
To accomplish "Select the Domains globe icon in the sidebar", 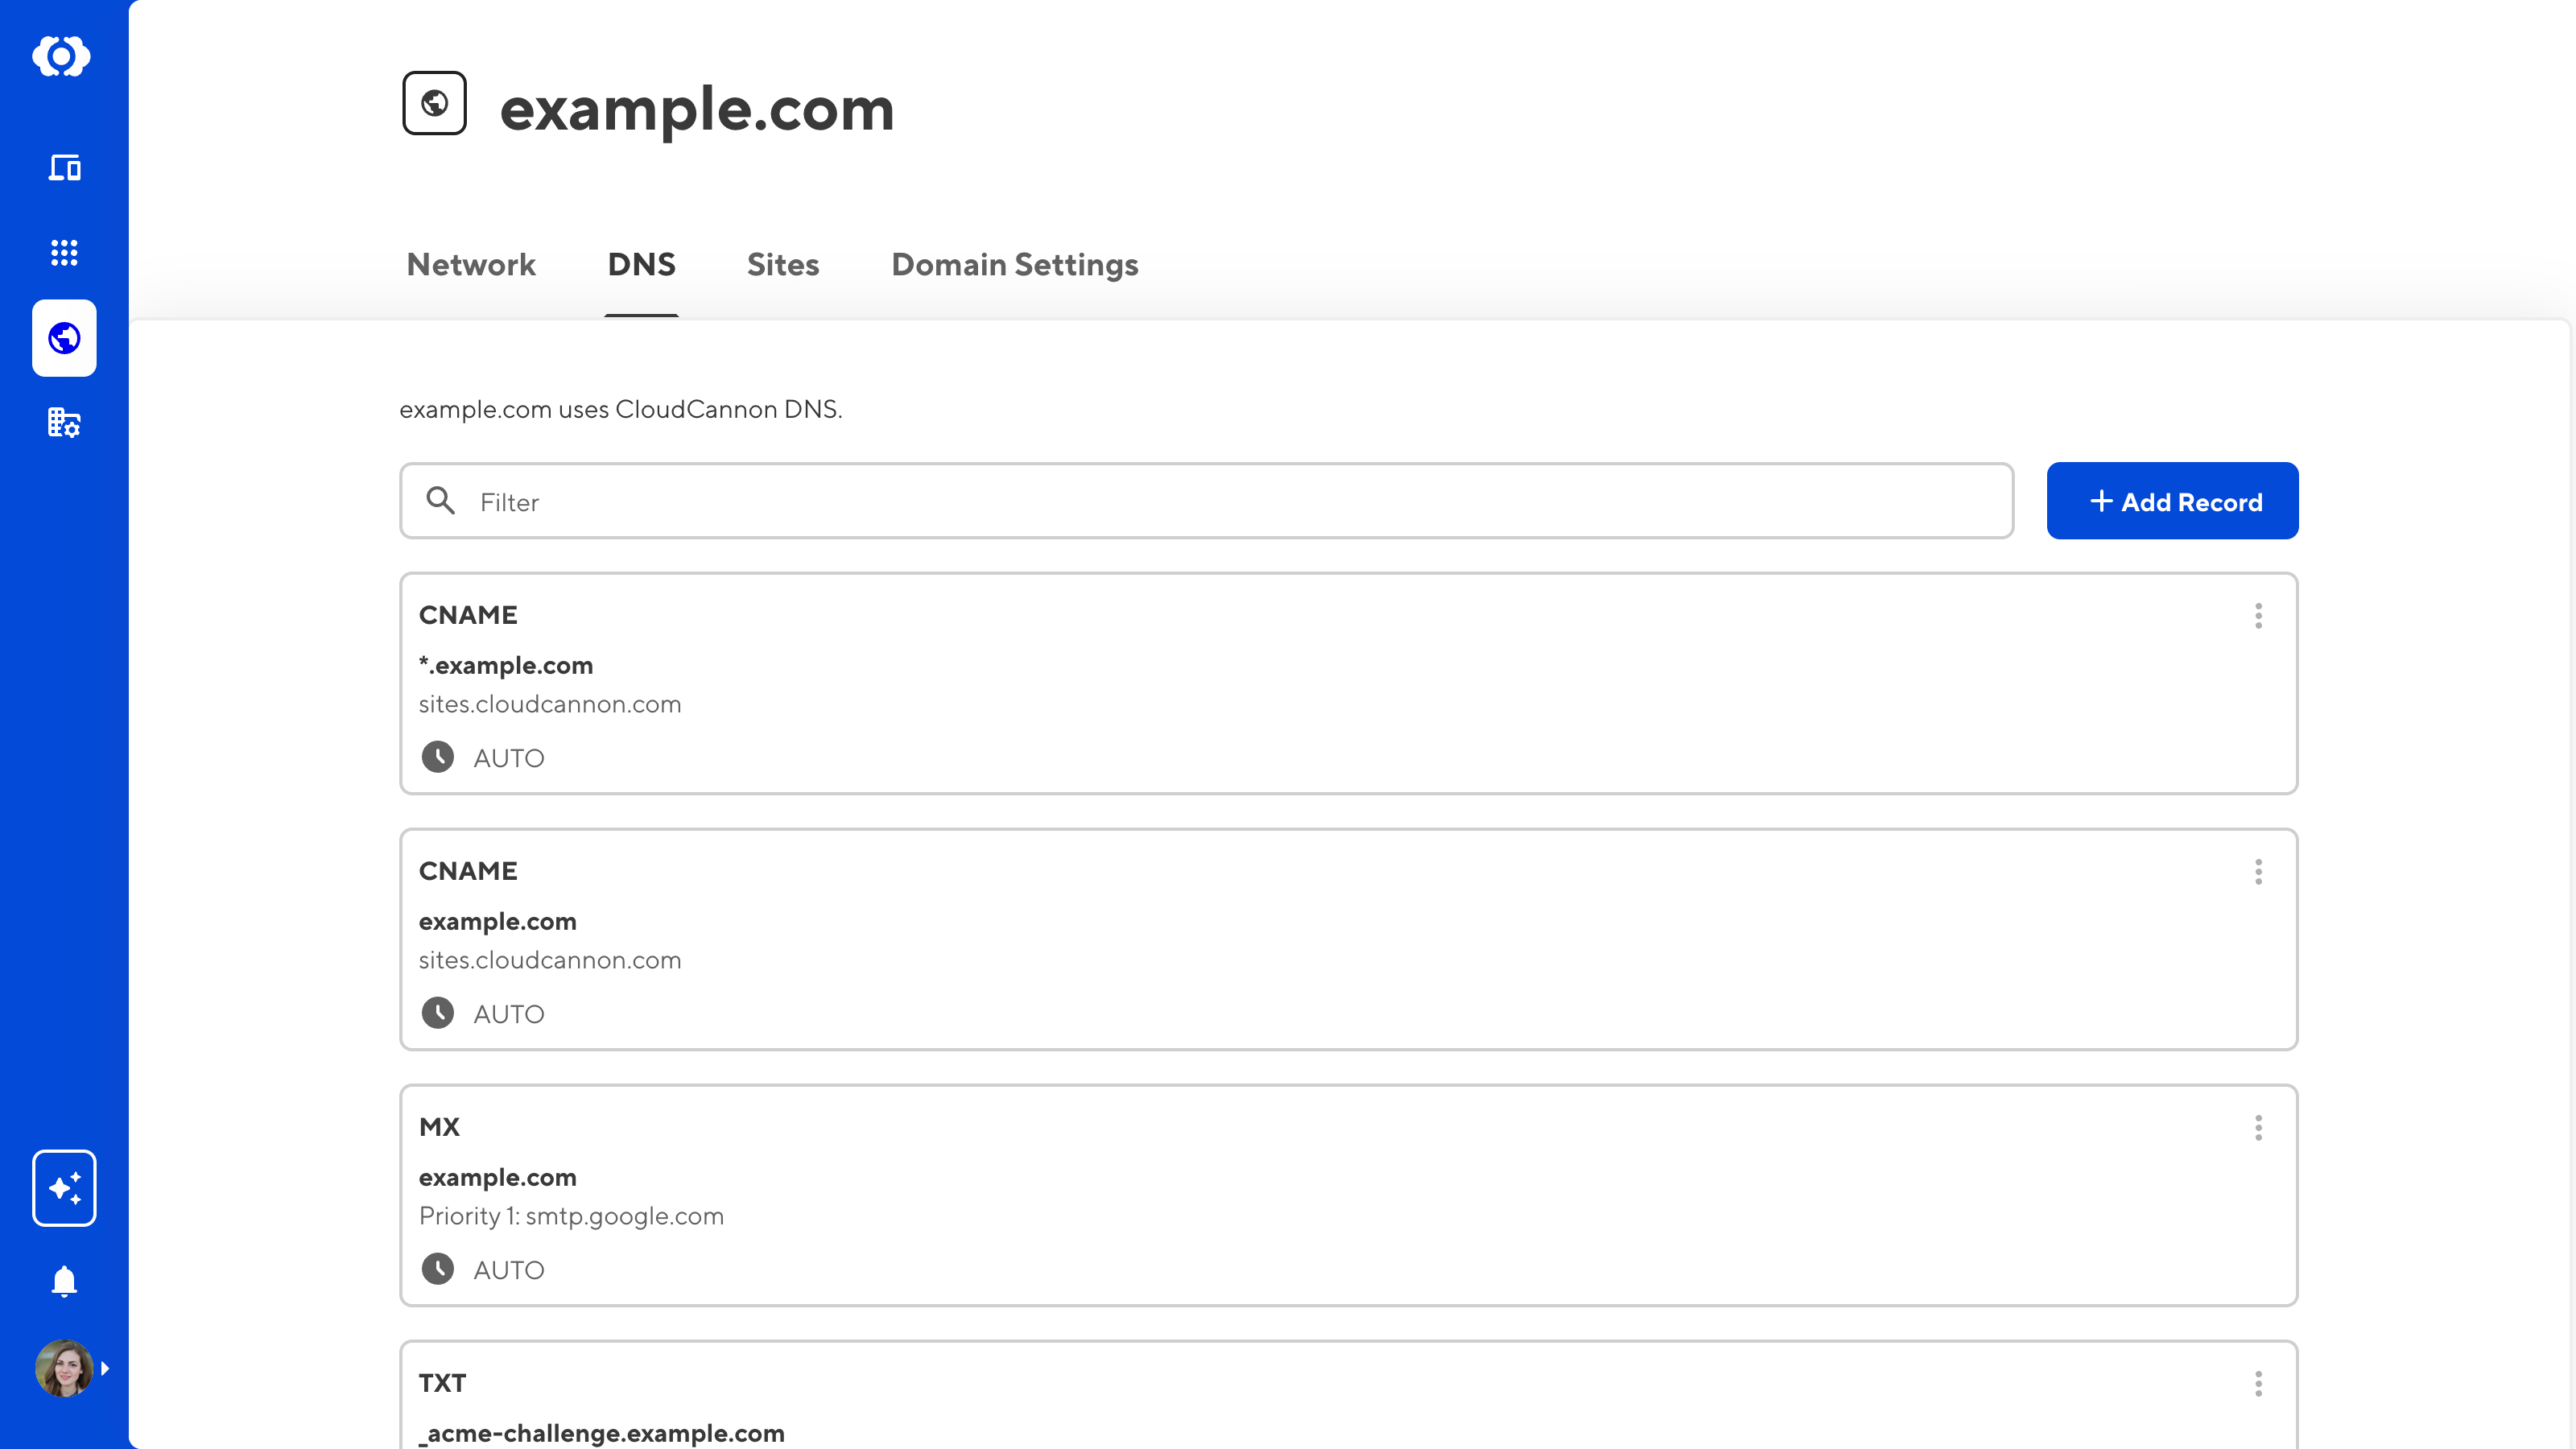I will click(x=64, y=338).
